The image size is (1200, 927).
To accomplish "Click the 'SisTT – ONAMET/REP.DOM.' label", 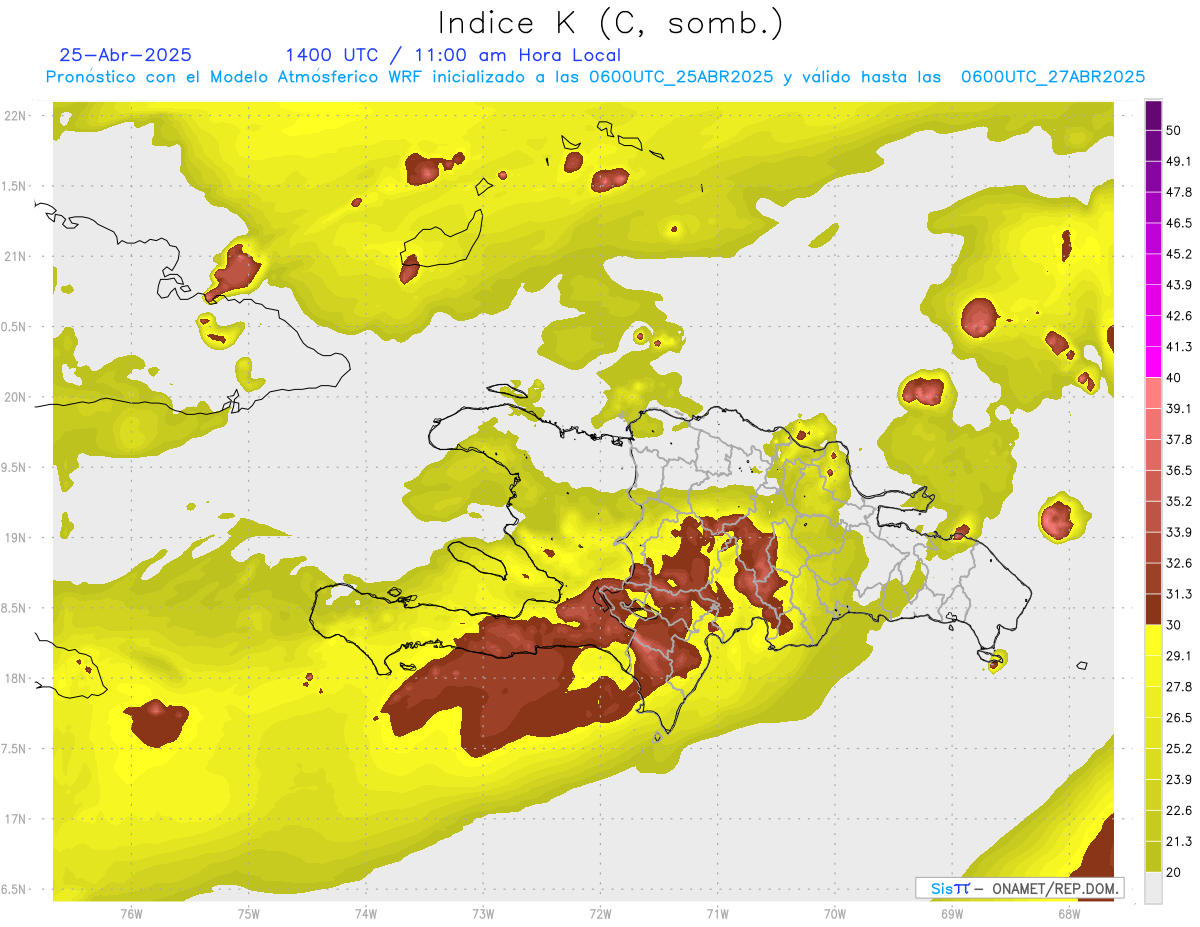I will (x=1020, y=888).
